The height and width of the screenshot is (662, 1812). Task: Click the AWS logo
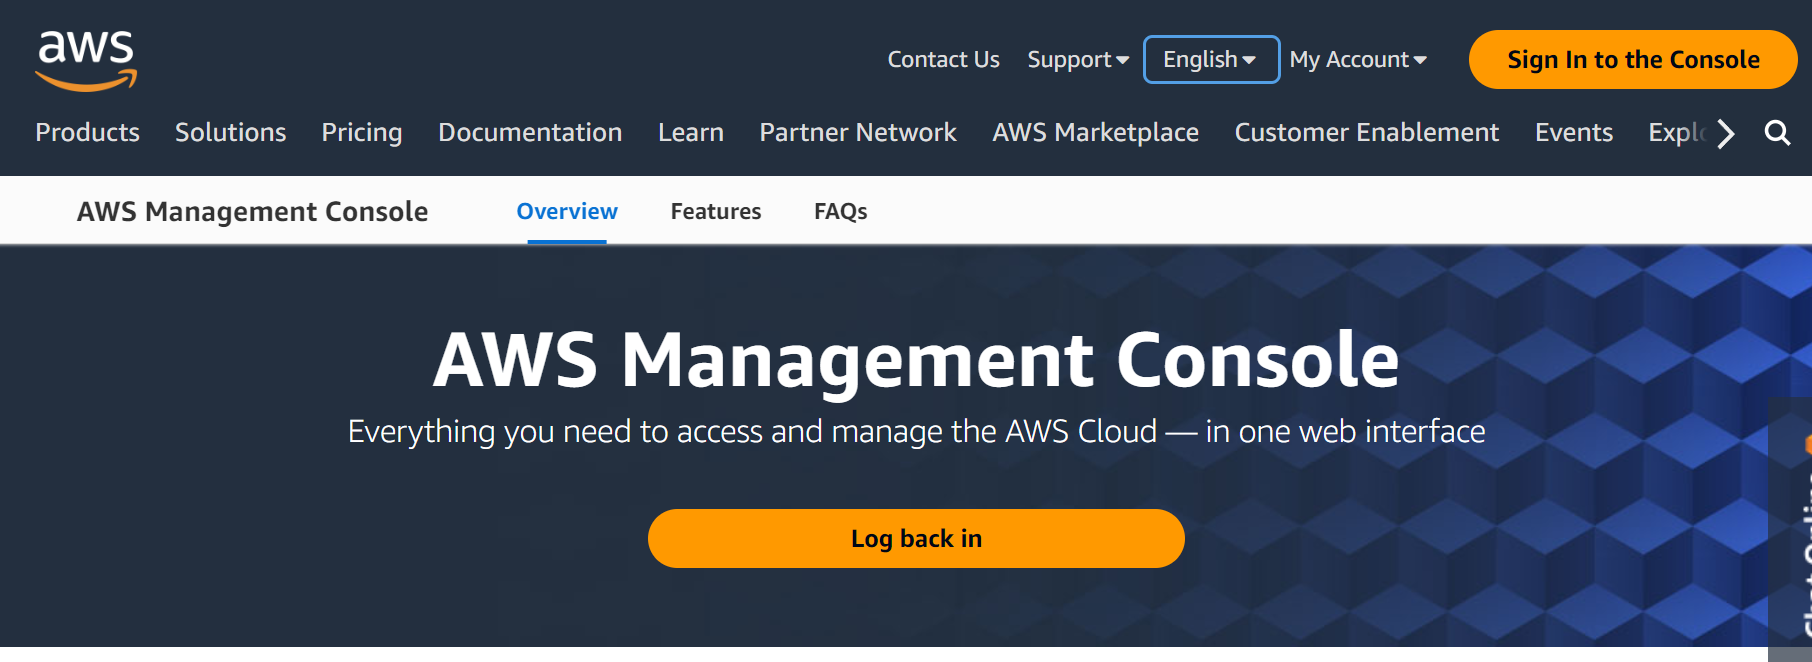[86, 60]
